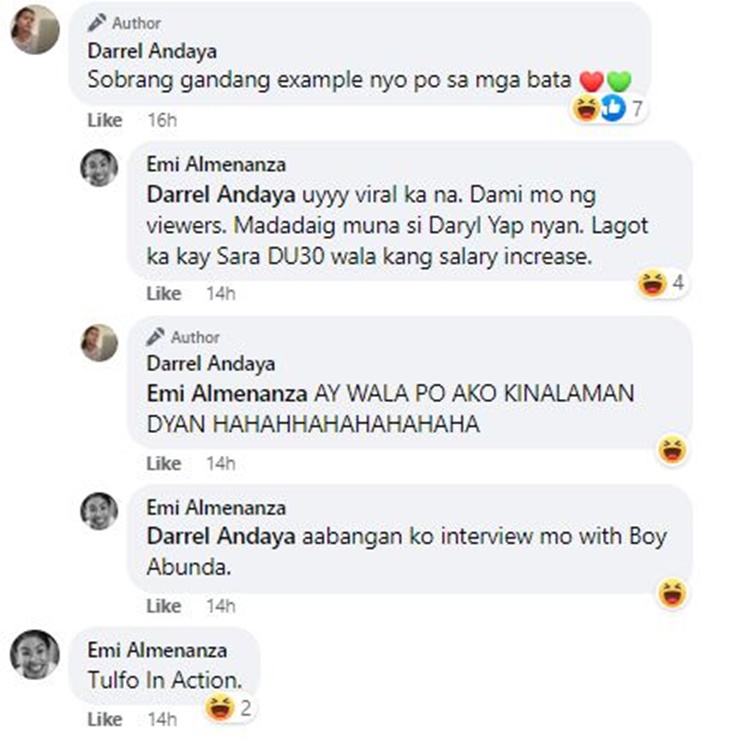The width and height of the screenshot is (750, 740).
Task: Like the 'uyyy viral ka na' reply
Action: pyautogui.click(x=164, y=293)
